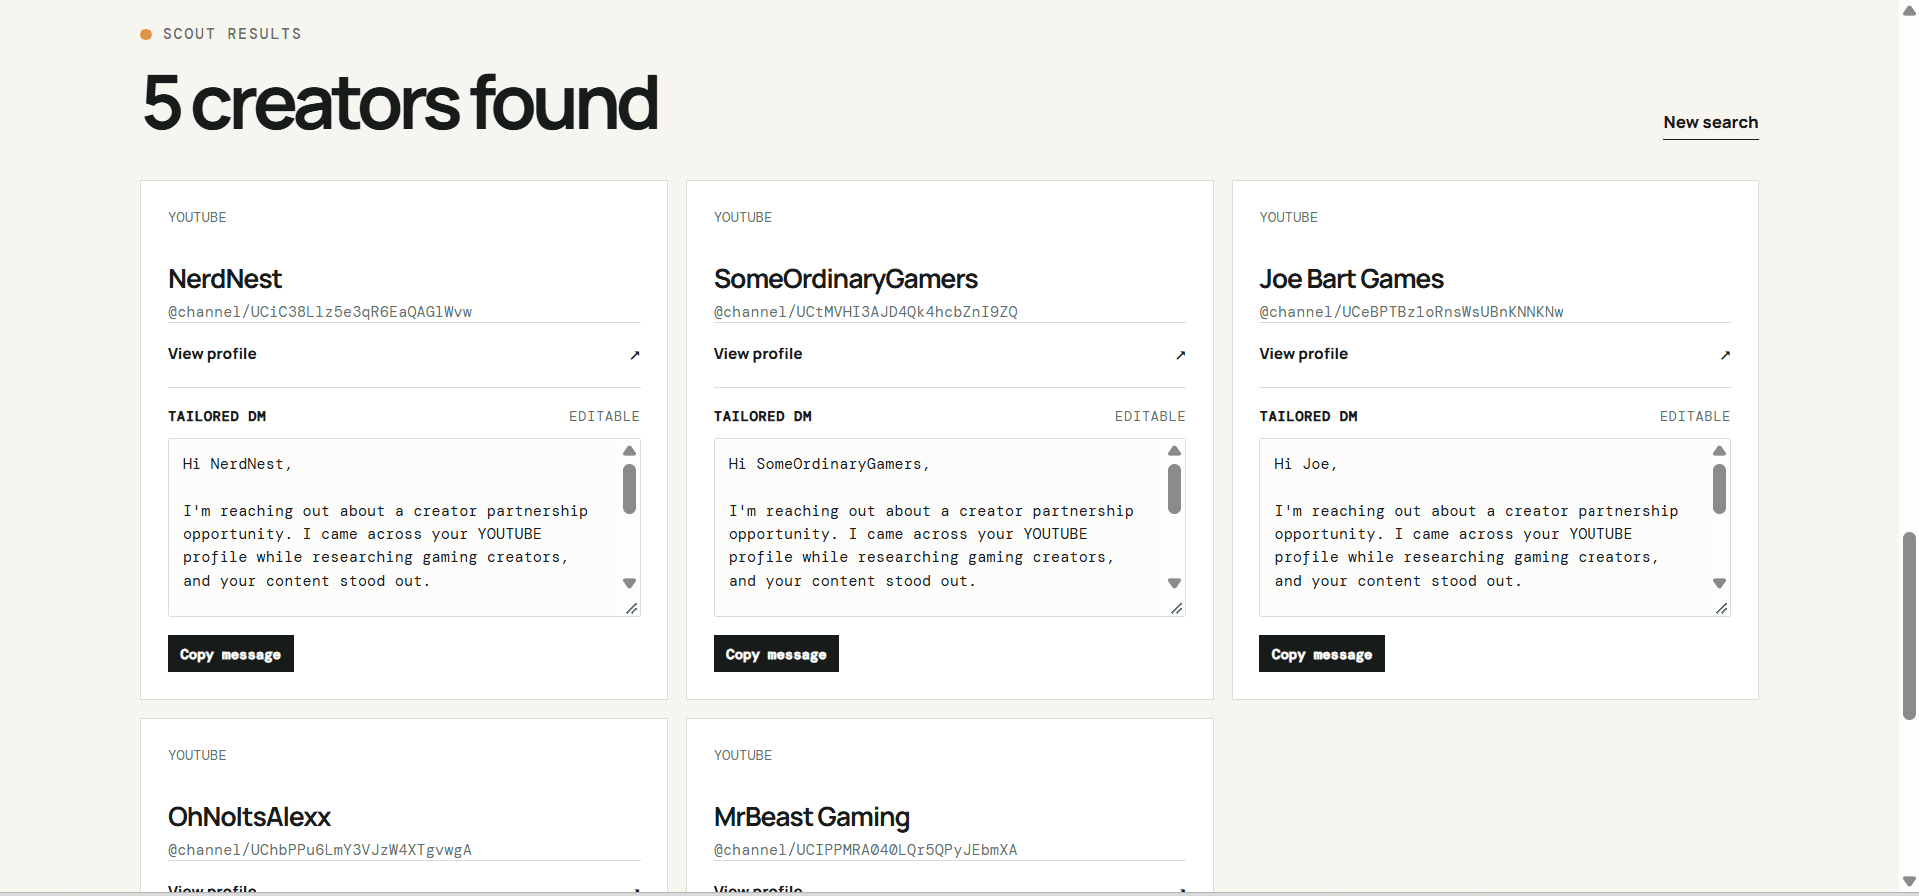
Task: Open Joe Bart Games View profile arrow icon
Action: (x=1725, y=355)
